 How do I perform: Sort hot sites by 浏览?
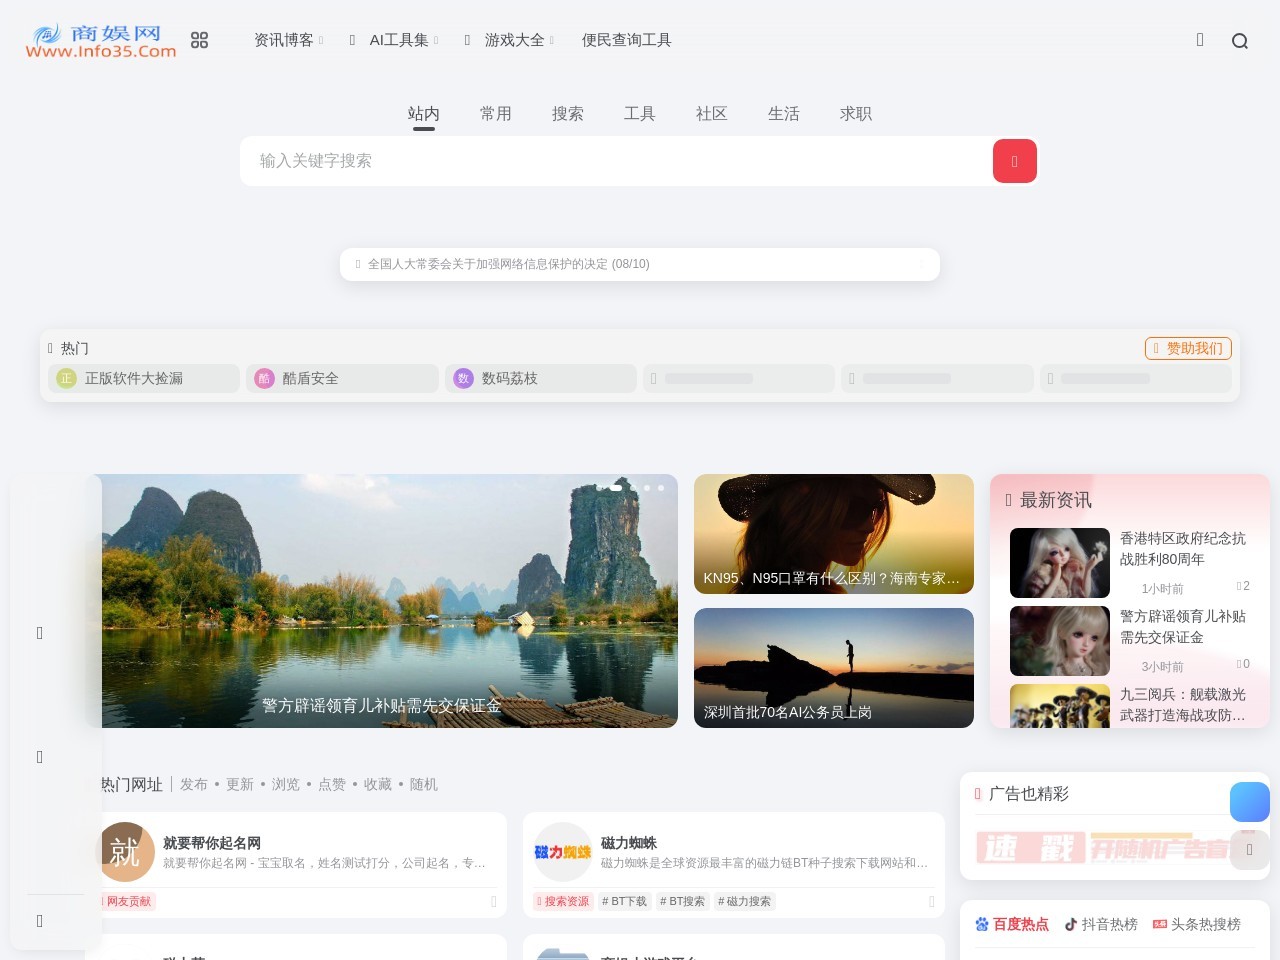click(286, 785)
